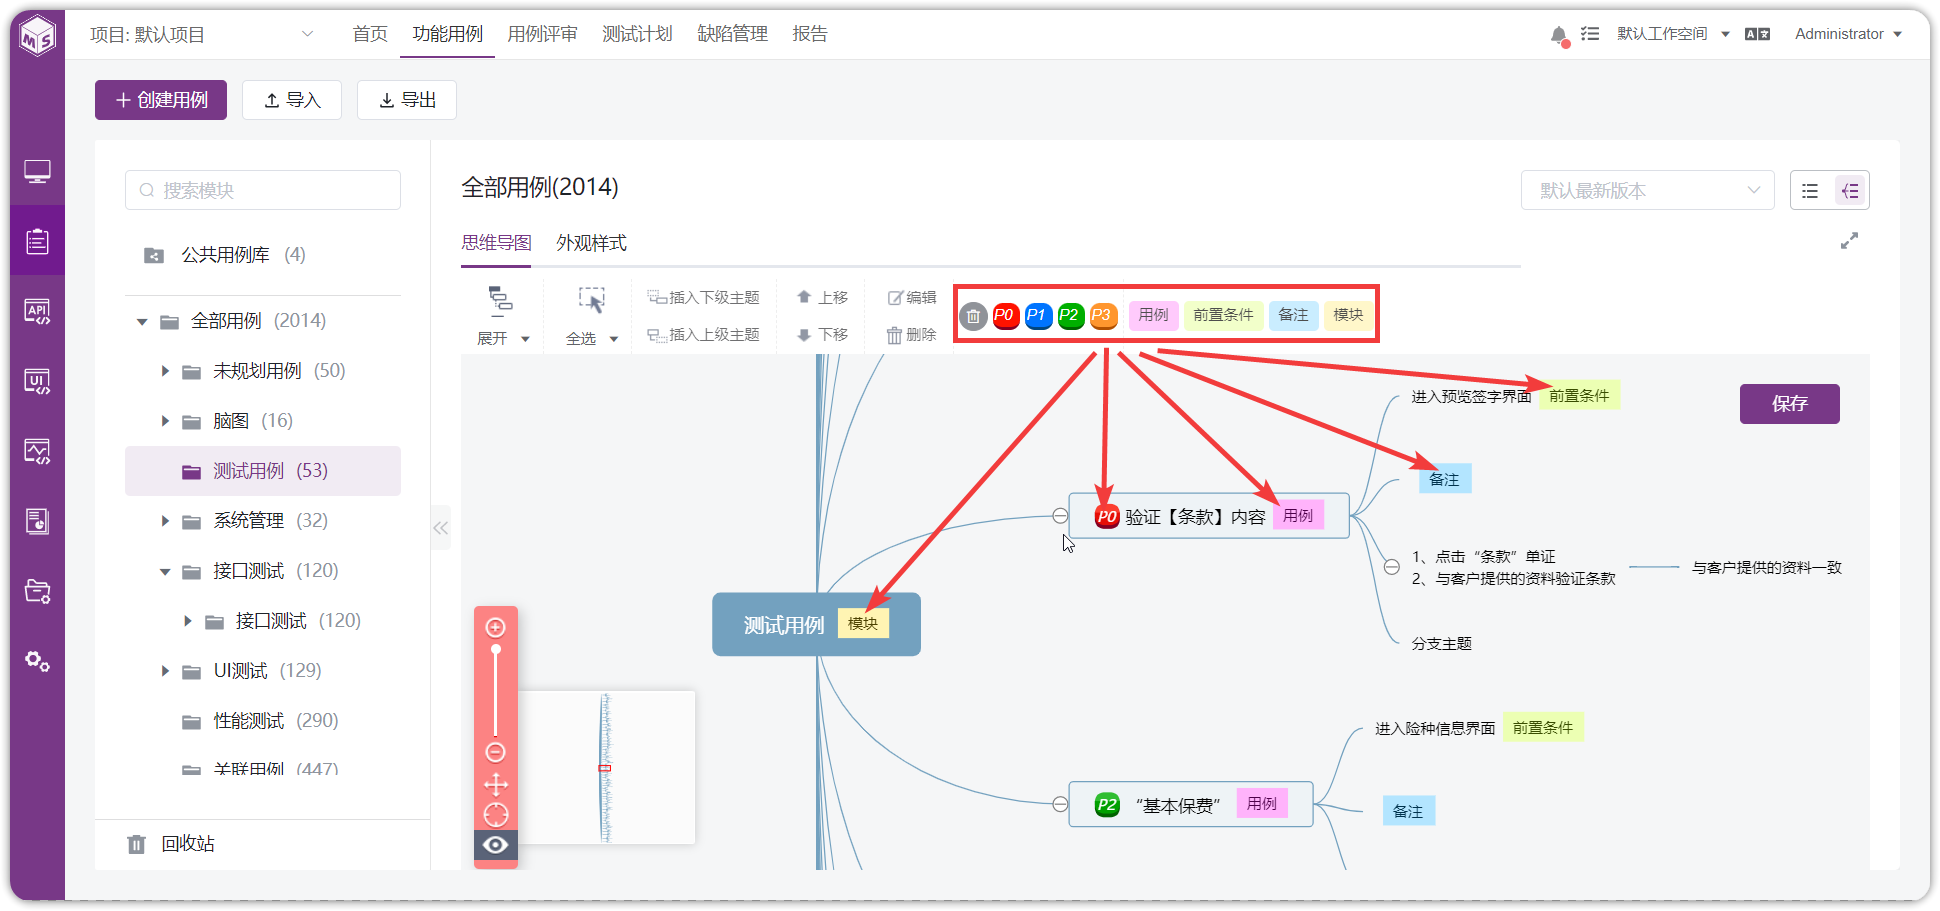Open the 用例评审 menu tab
This screenshot has width=1940, height=911.
[542, 34]
